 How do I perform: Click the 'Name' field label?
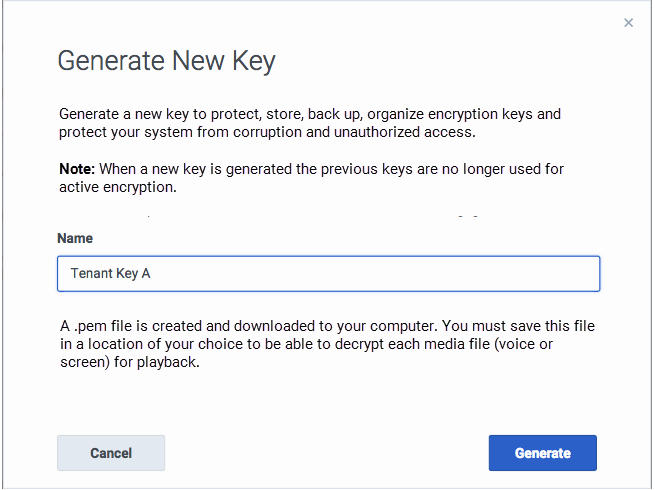75,239
